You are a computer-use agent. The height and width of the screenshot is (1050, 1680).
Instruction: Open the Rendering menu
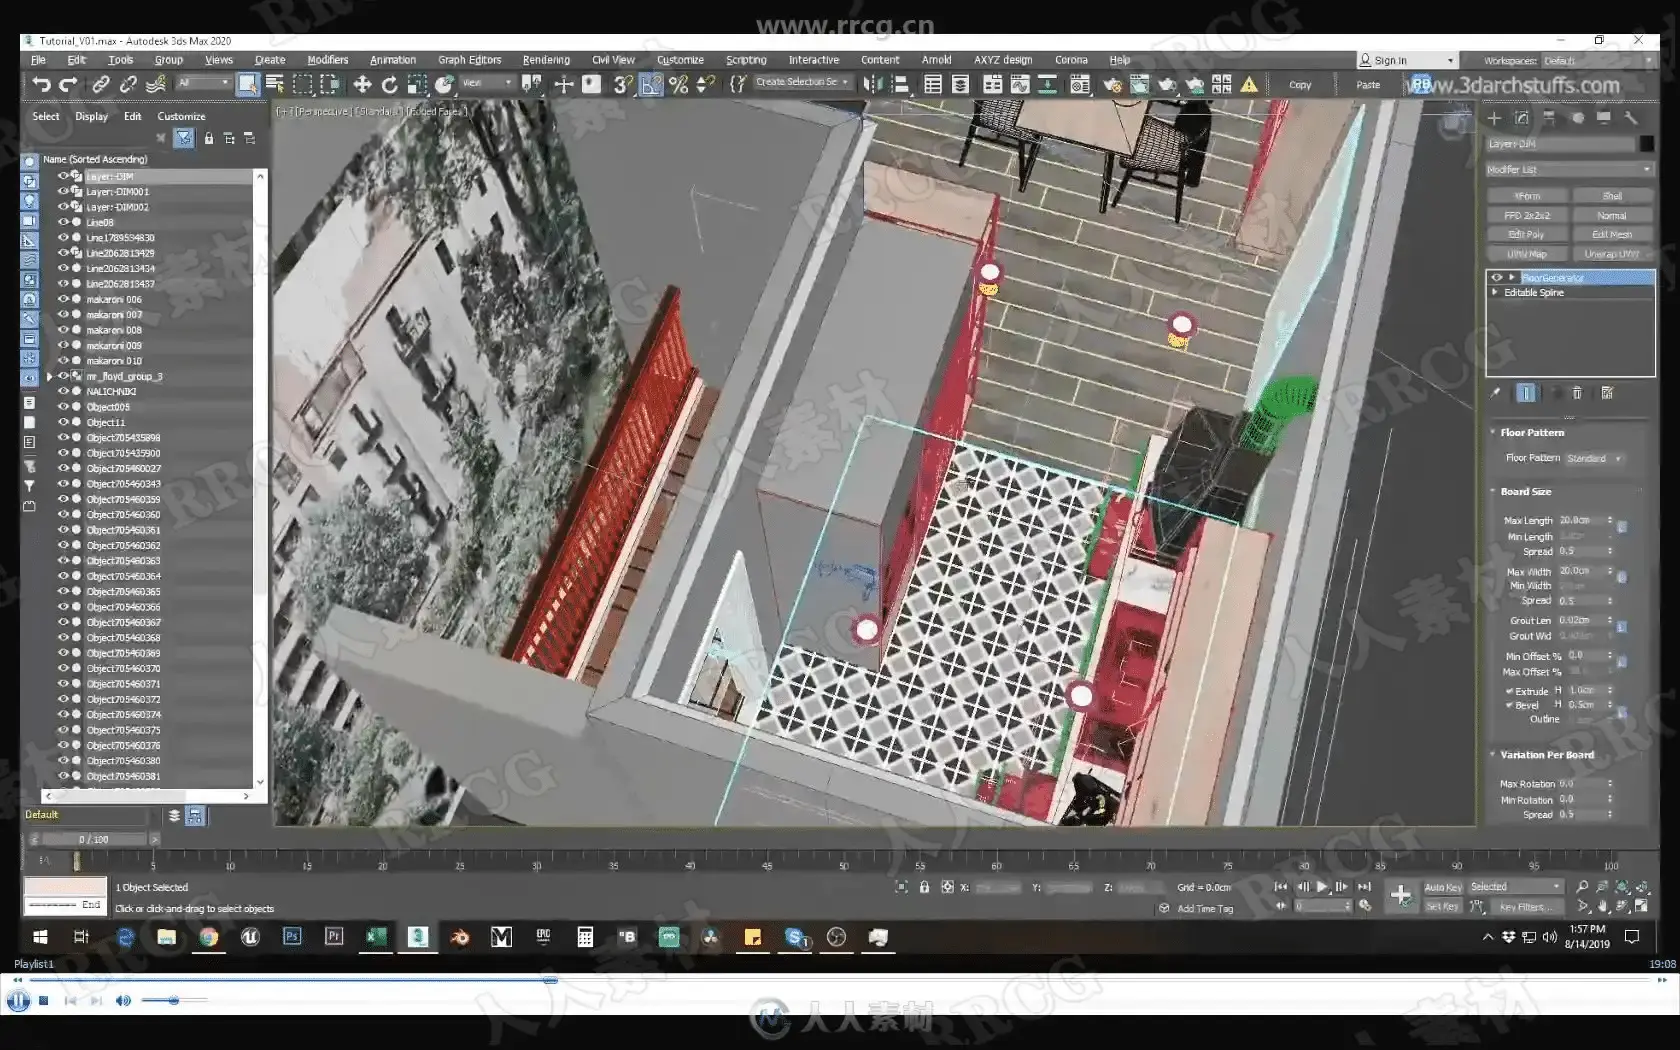click(x=546, y=60)
